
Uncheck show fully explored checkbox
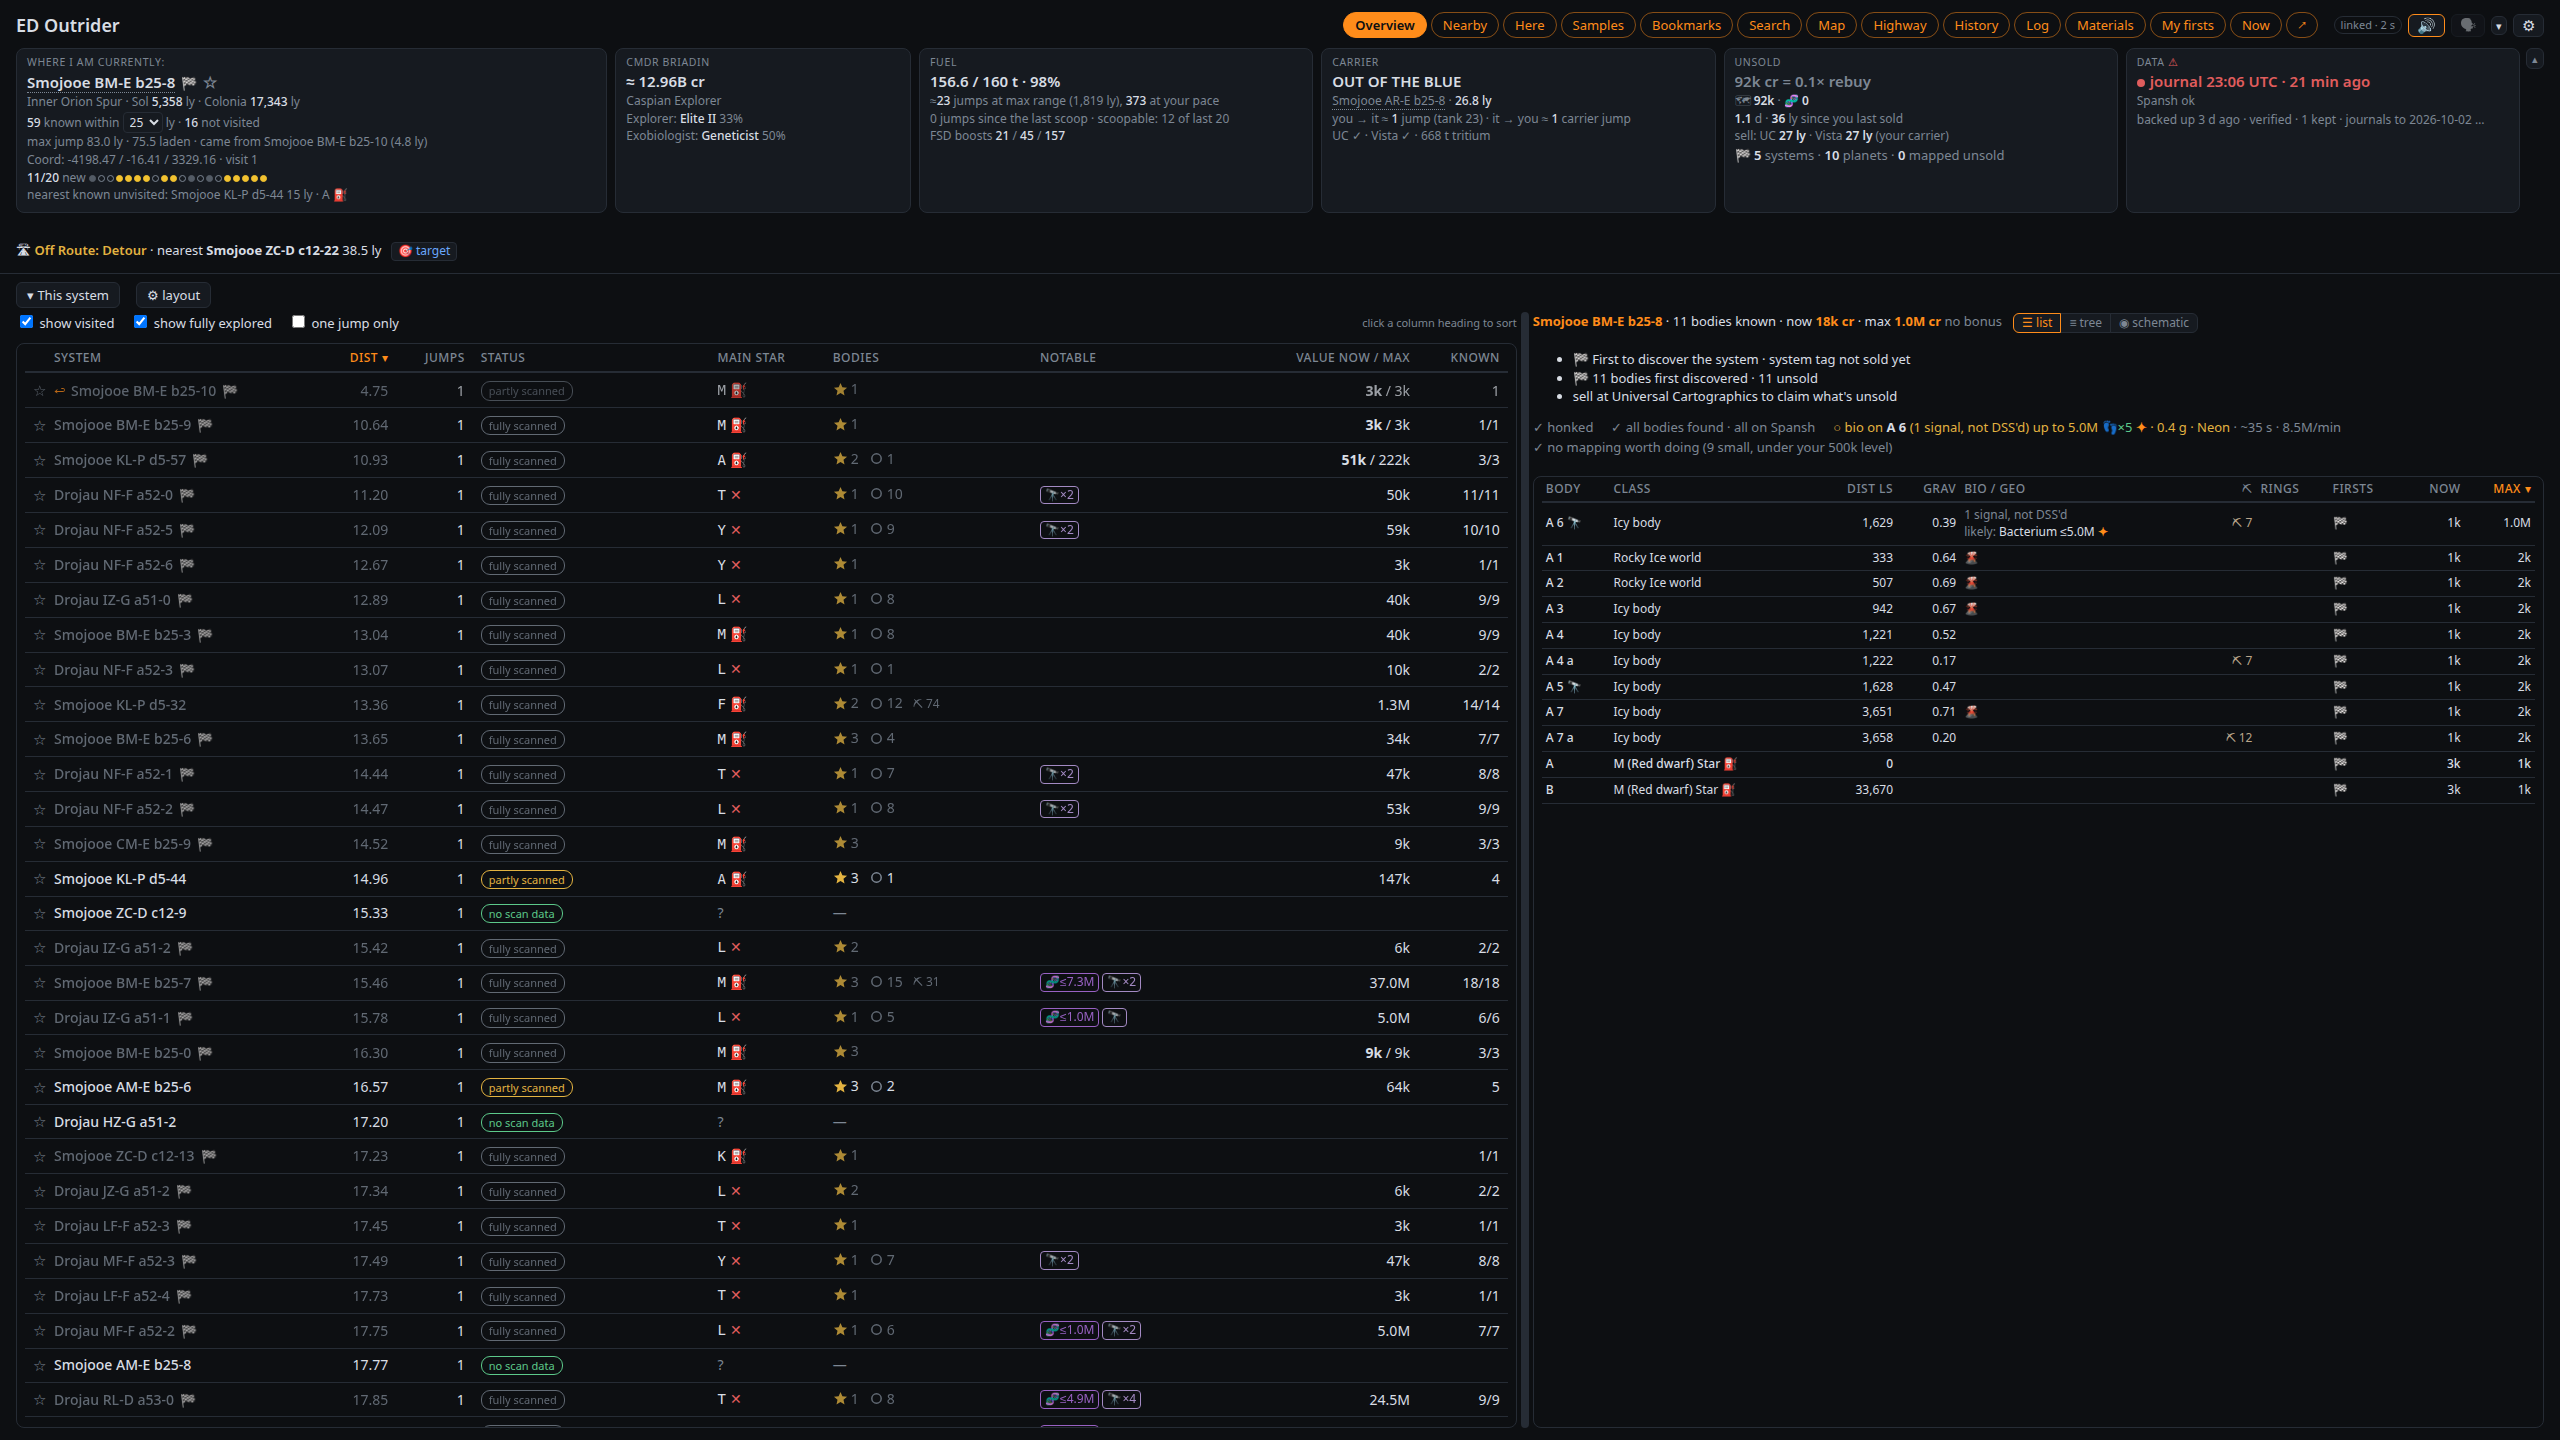pos(141,322)
